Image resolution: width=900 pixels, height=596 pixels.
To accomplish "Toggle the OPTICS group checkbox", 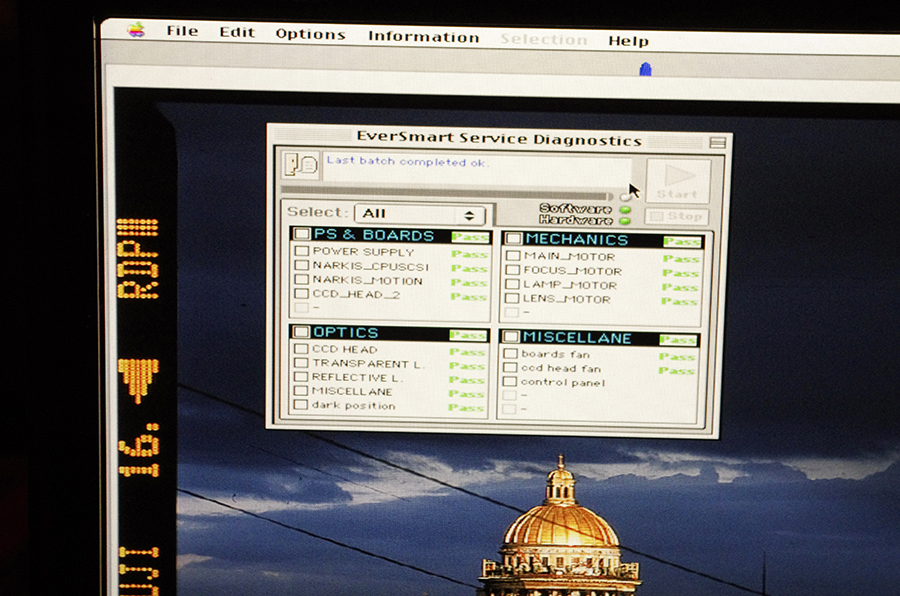I will click(301, 331).
